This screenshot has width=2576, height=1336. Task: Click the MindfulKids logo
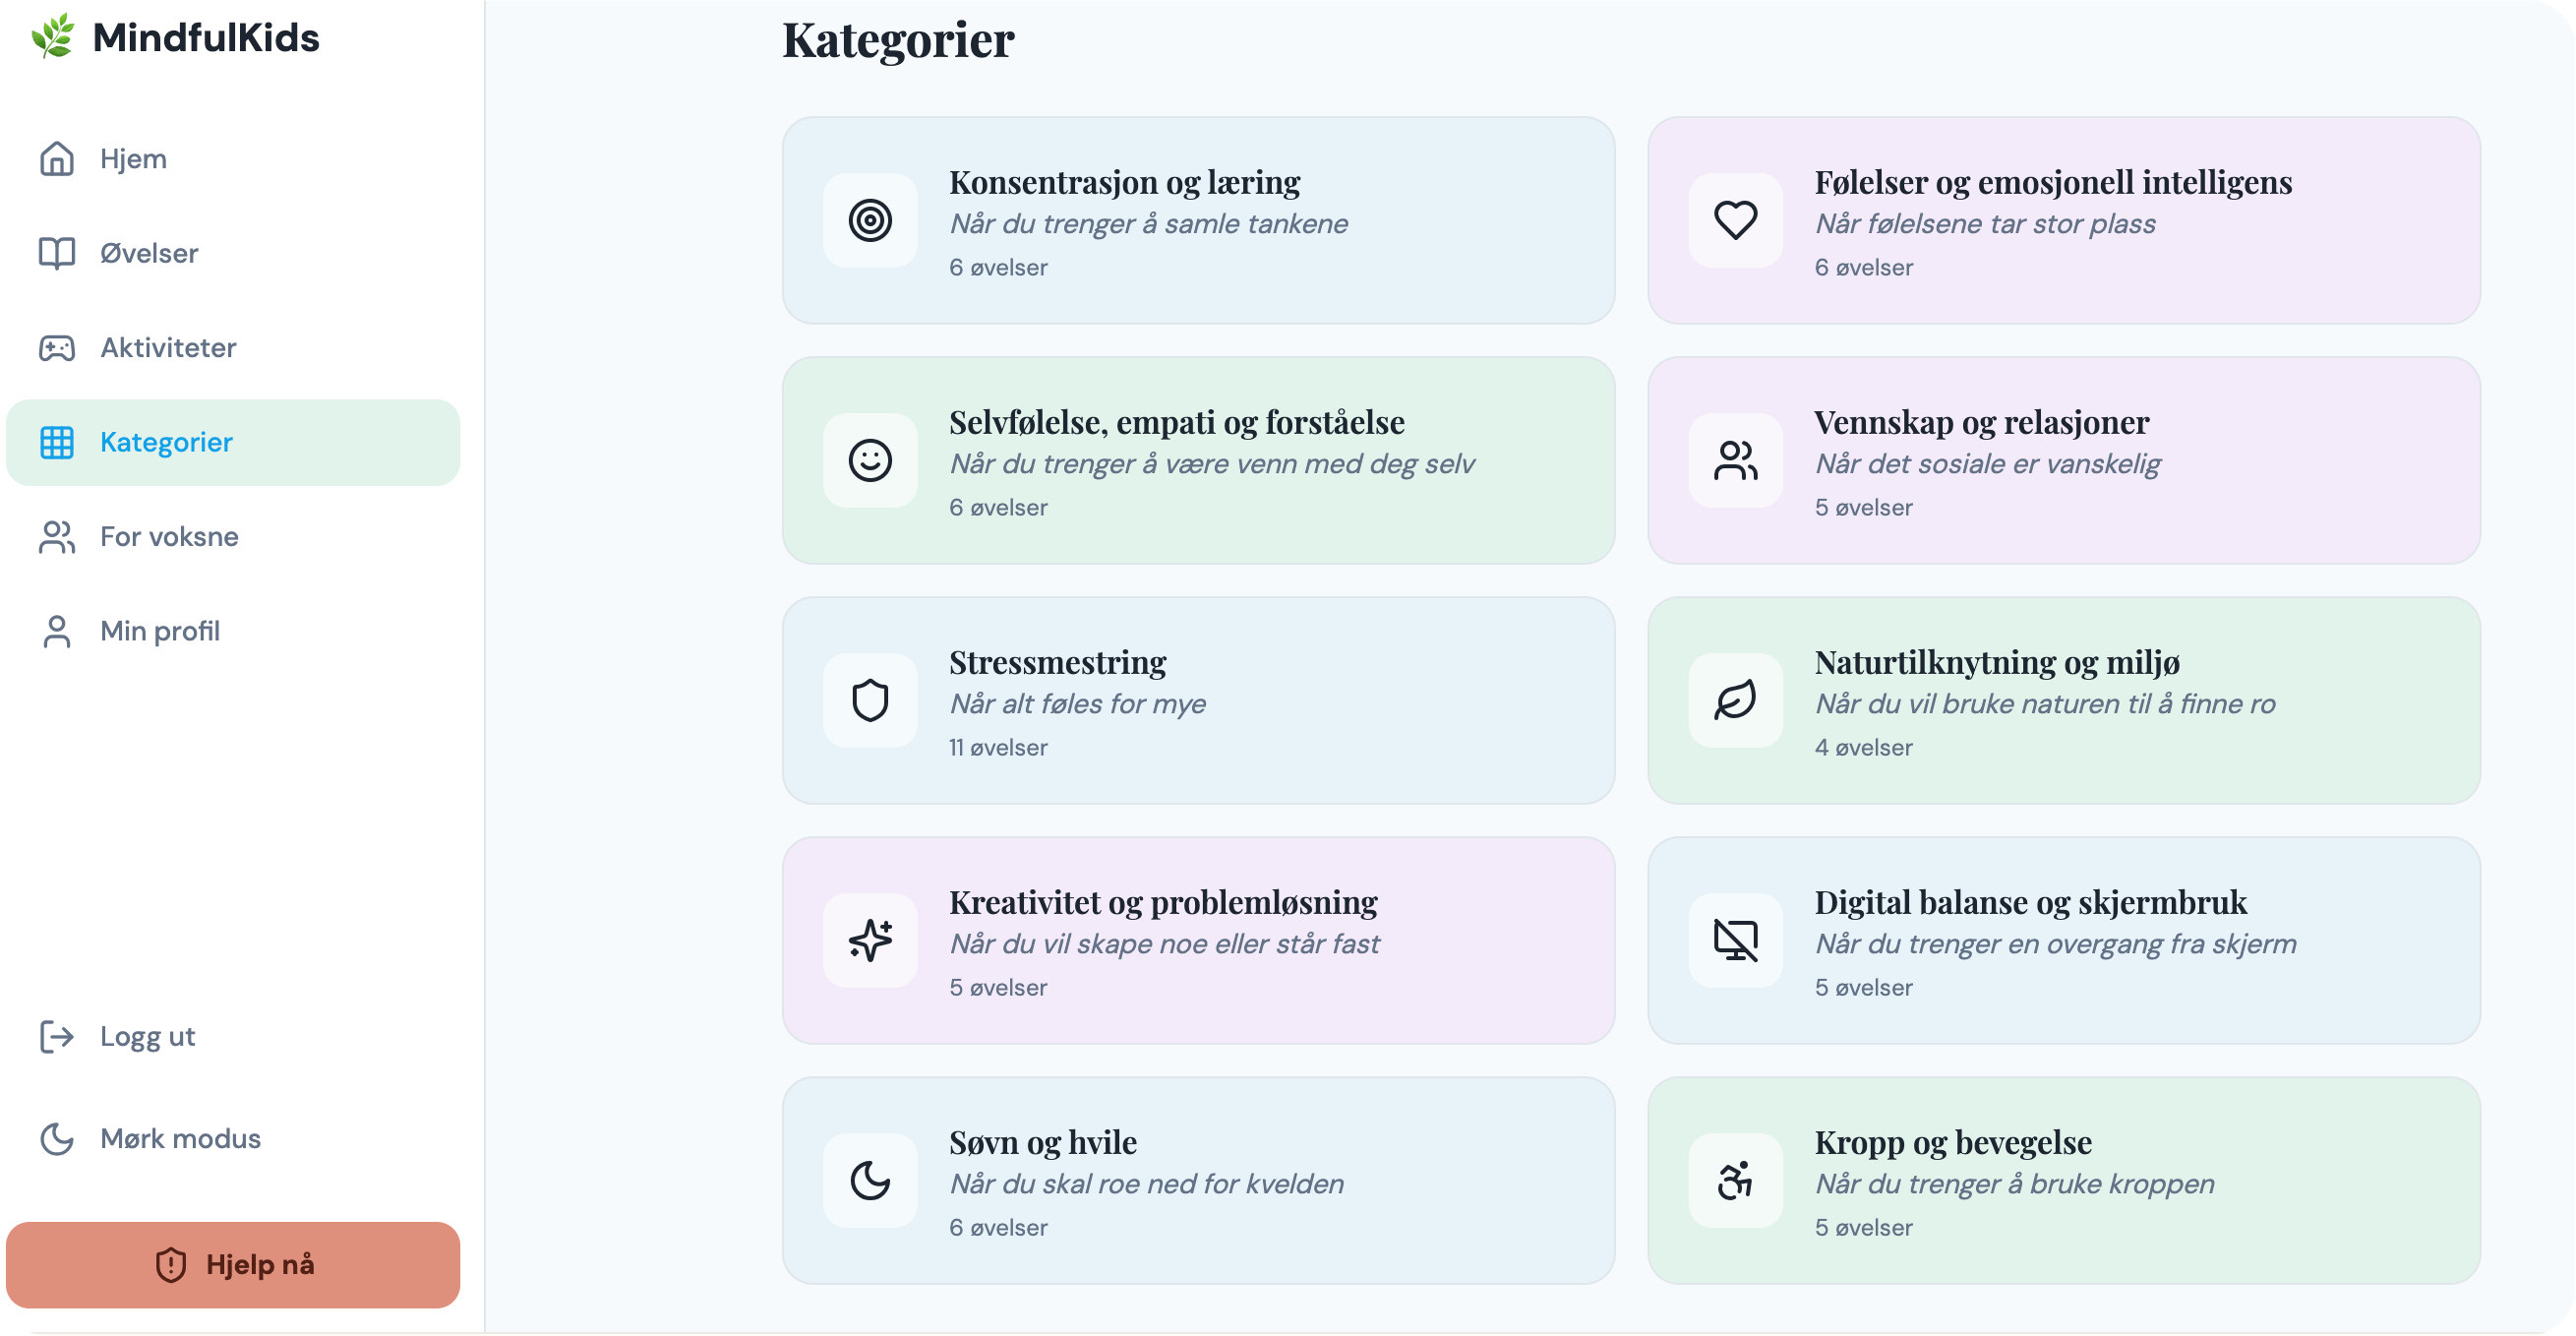176,37
